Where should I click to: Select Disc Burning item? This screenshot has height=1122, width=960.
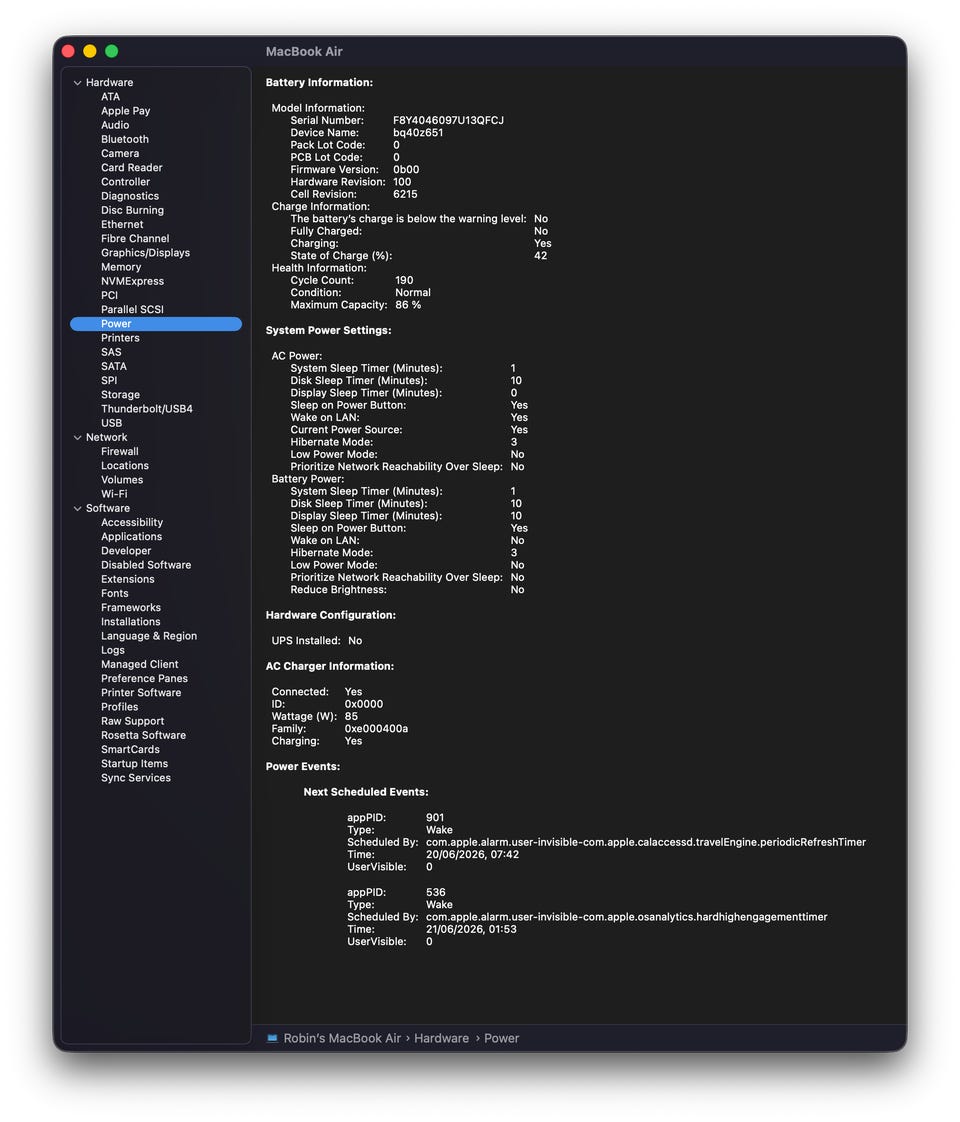point(132,210)
